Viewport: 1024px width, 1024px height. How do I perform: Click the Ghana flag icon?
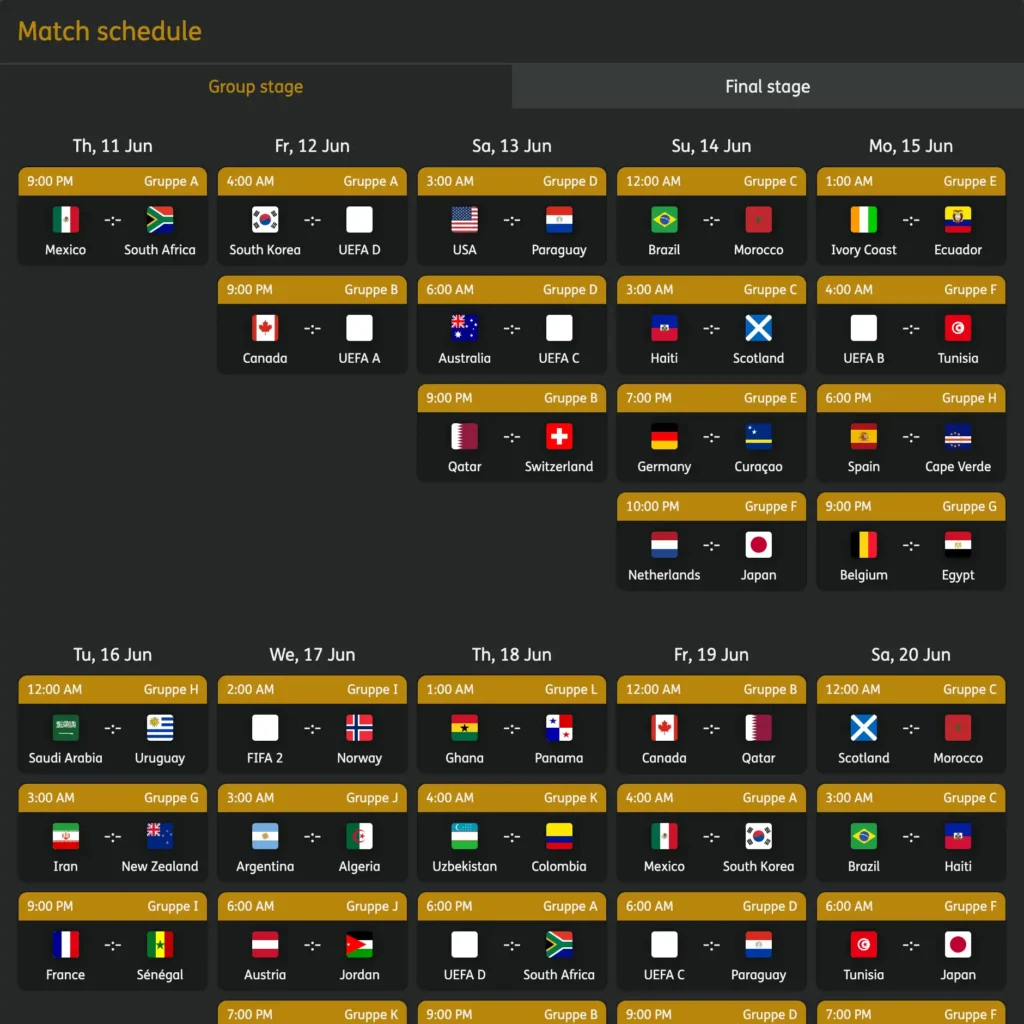[x=465, y=728]
